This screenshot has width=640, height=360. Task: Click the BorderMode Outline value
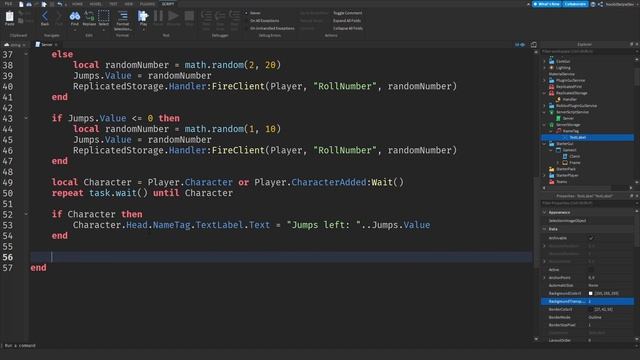click(x=595, y=317)
